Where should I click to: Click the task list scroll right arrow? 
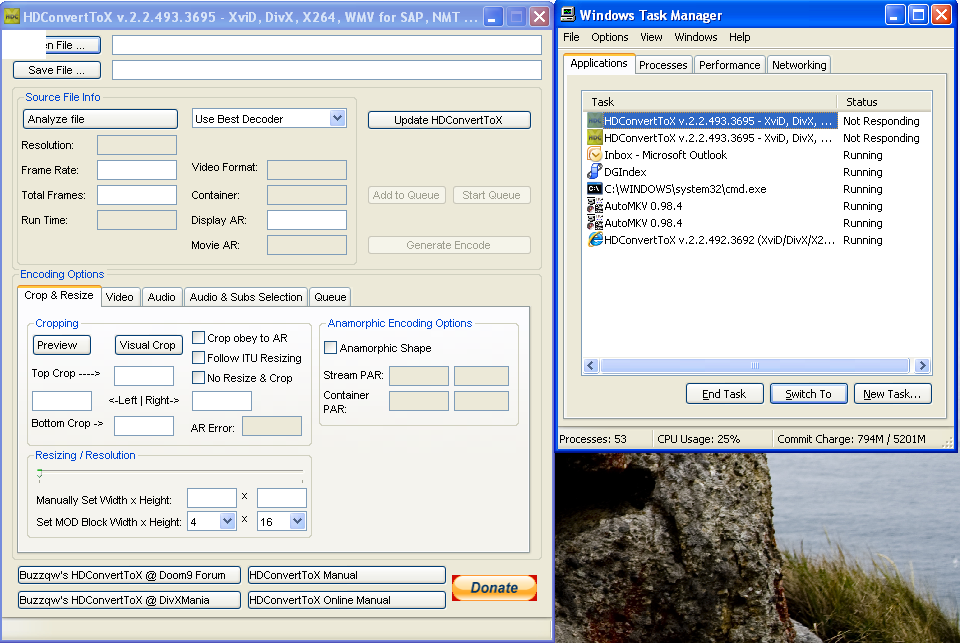922,366
